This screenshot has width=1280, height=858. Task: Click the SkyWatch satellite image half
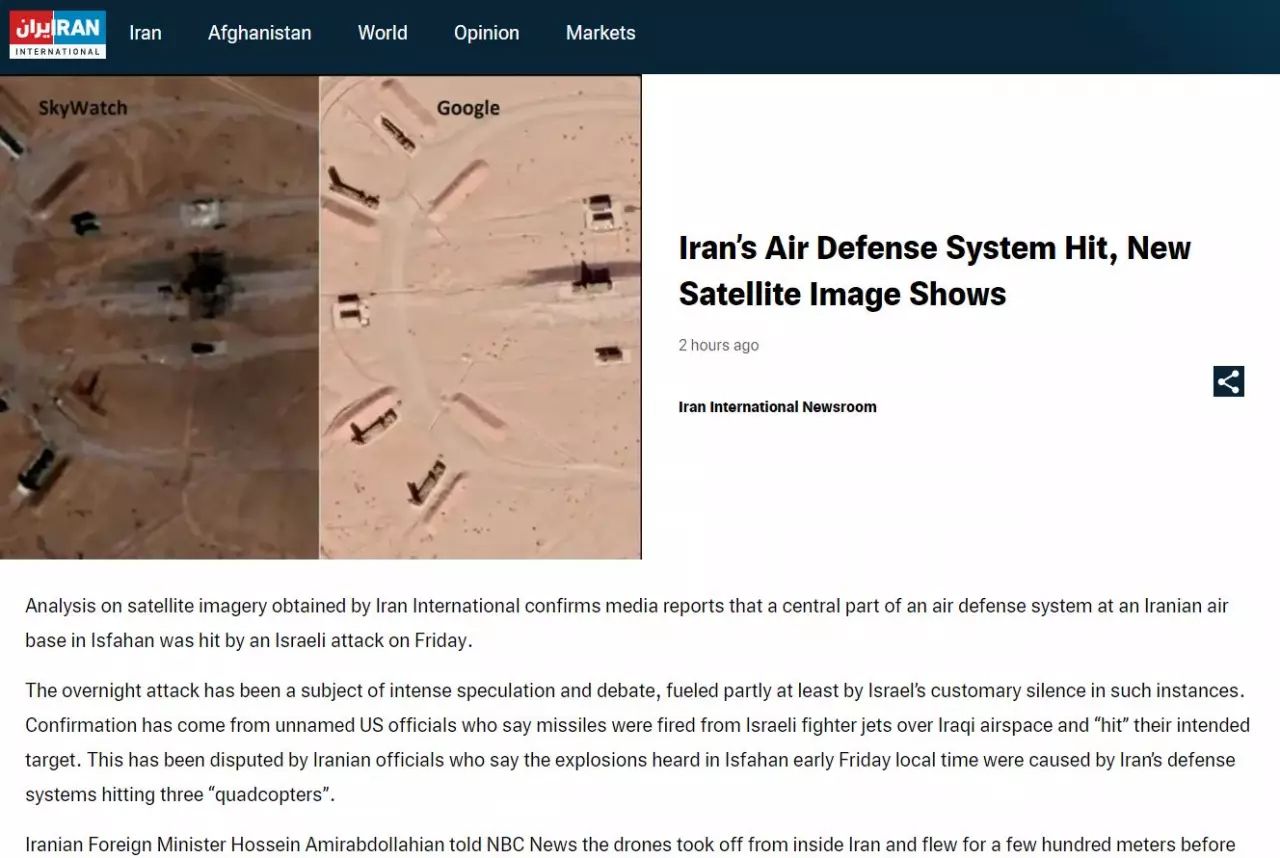point(160,330)
